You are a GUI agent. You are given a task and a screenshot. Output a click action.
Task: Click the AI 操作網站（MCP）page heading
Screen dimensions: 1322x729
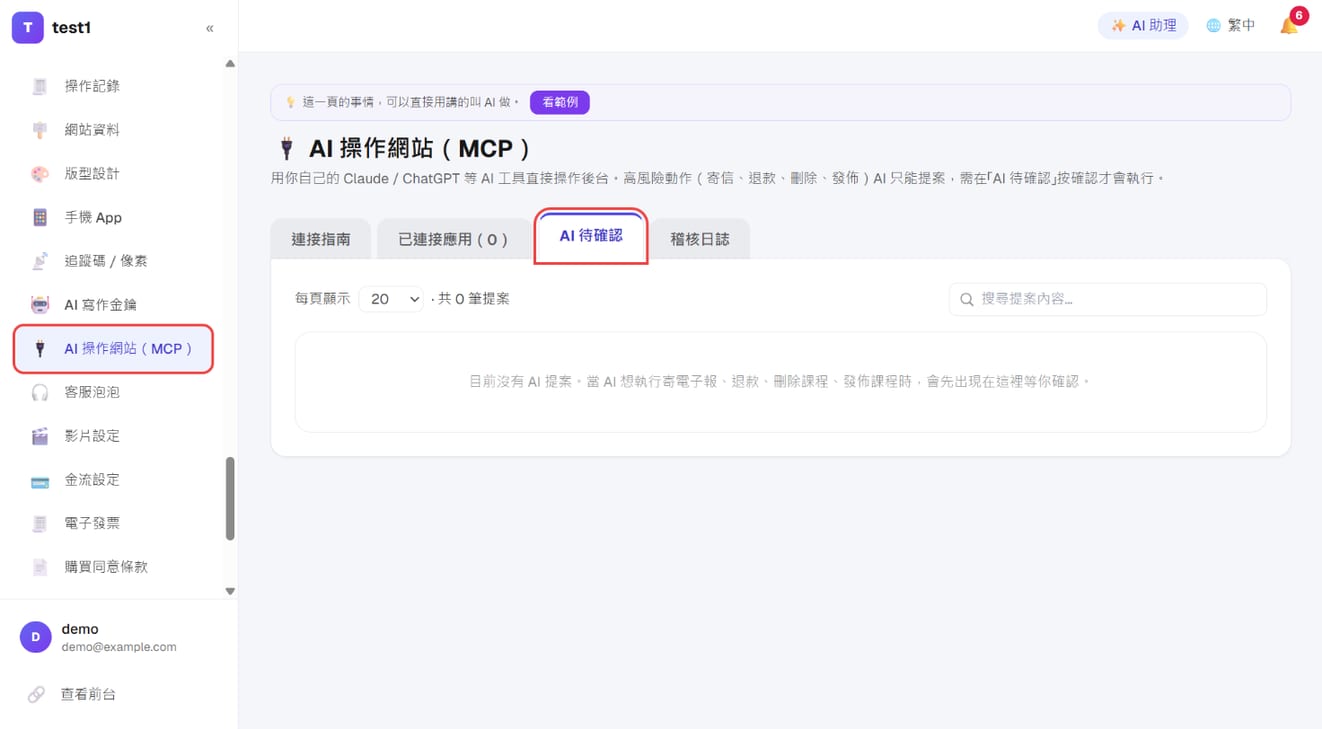point(420,149)
